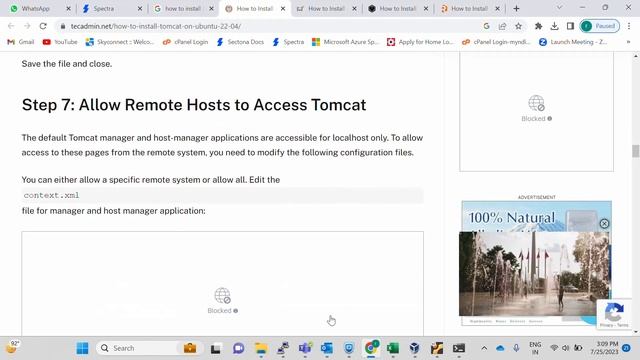The width and height of the screenshot is (640, 360).
Task: Close the advertisement with X icon
Action: point(604,223)
